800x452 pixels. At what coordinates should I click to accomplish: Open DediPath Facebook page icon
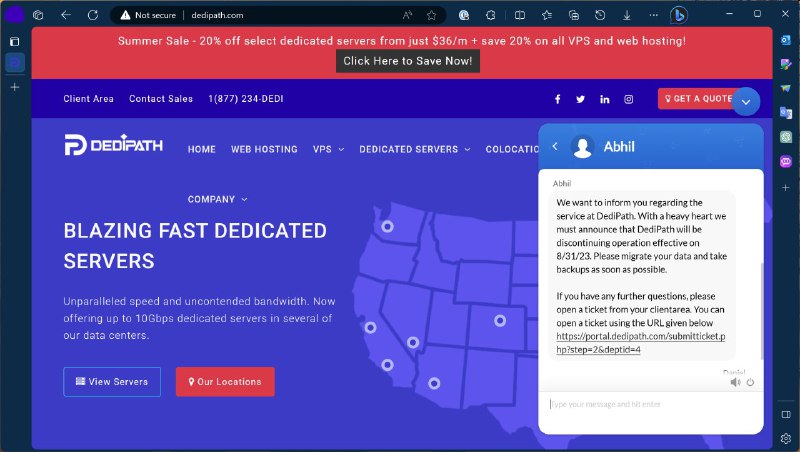[557, 99]
